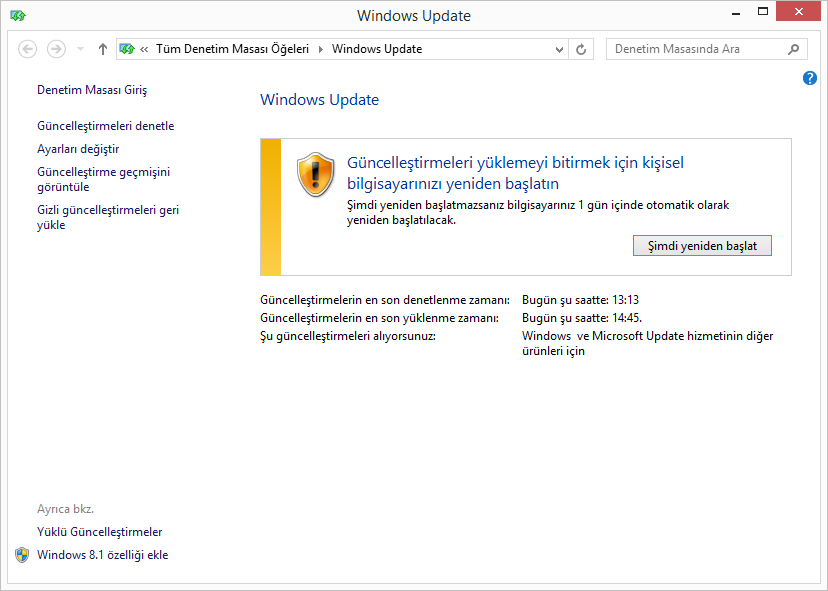Go up one level with up arrow

click(103, 49)
